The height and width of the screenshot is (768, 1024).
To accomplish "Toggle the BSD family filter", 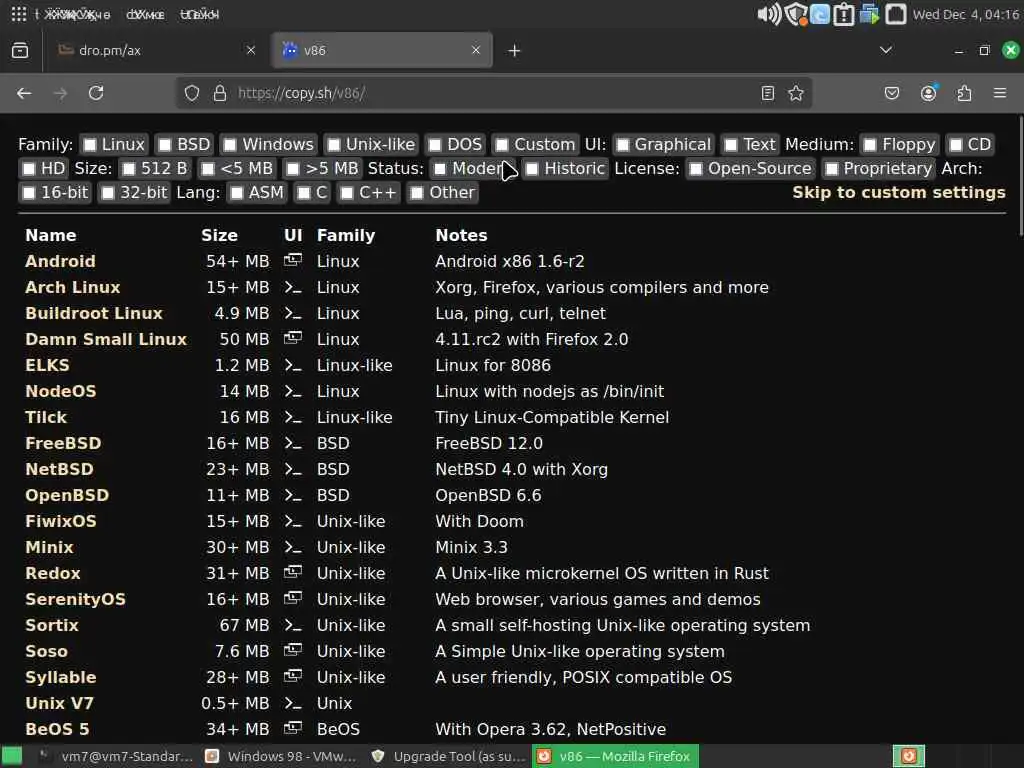I will [165, 144].
